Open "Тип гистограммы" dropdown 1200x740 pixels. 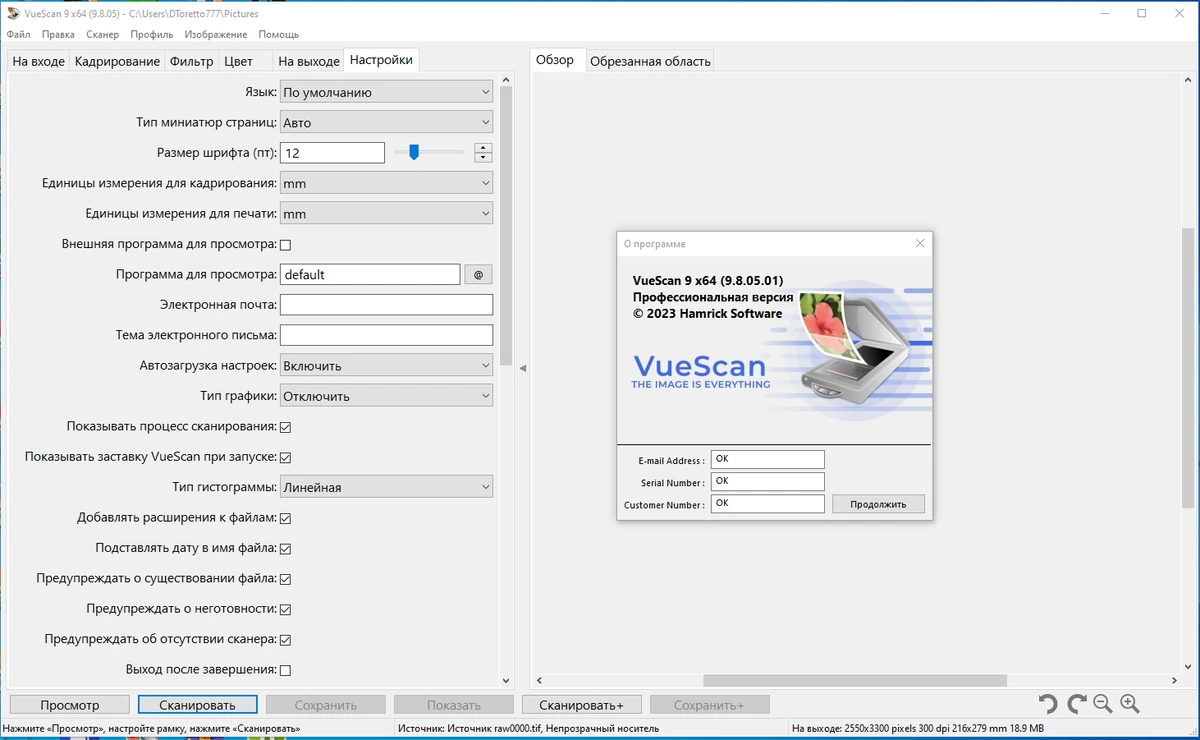(386, 487)
